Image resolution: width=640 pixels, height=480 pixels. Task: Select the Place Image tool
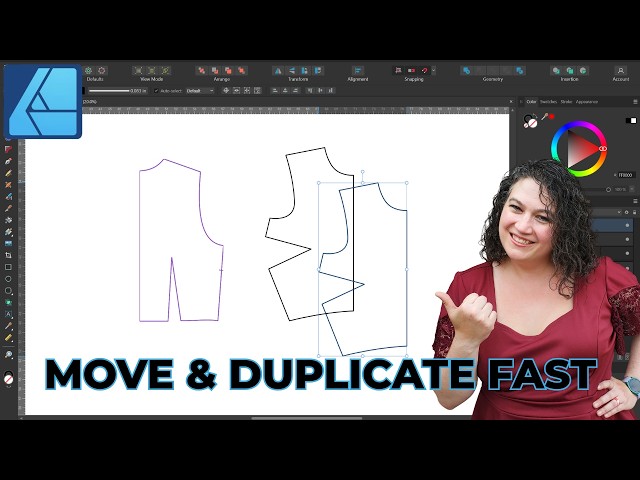[8, 244]
